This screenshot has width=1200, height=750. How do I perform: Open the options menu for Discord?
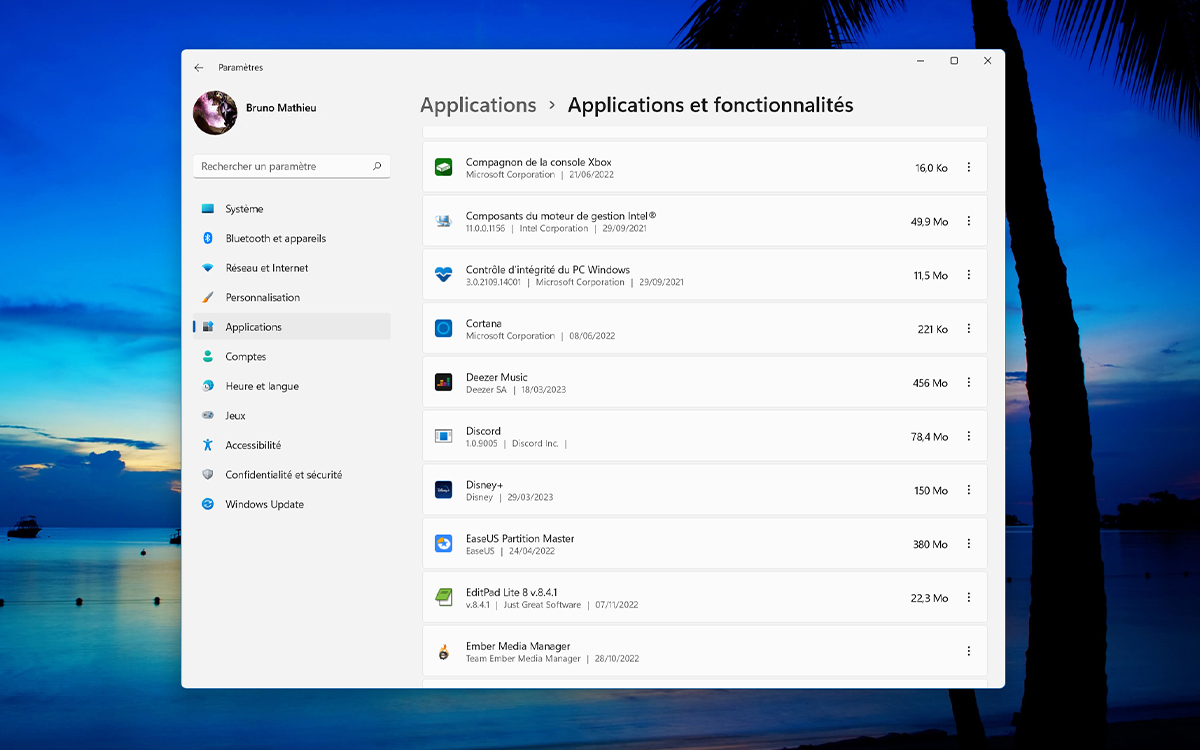click(968, 436)
